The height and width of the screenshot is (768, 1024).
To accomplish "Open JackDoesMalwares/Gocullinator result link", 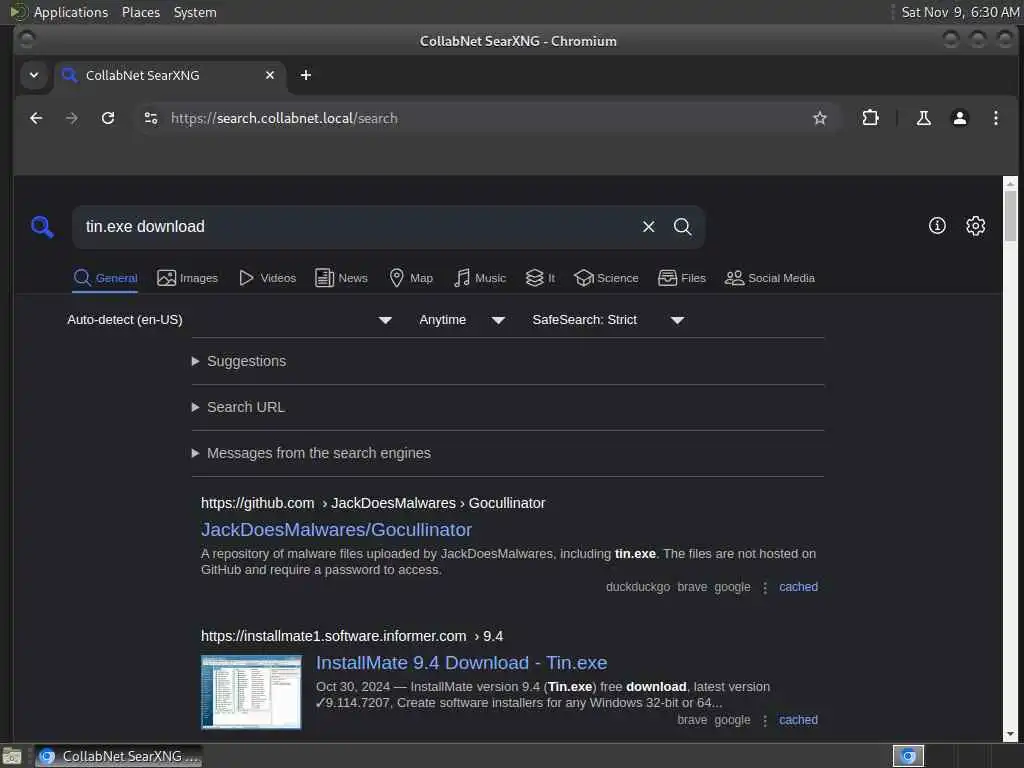I will 336,530.
